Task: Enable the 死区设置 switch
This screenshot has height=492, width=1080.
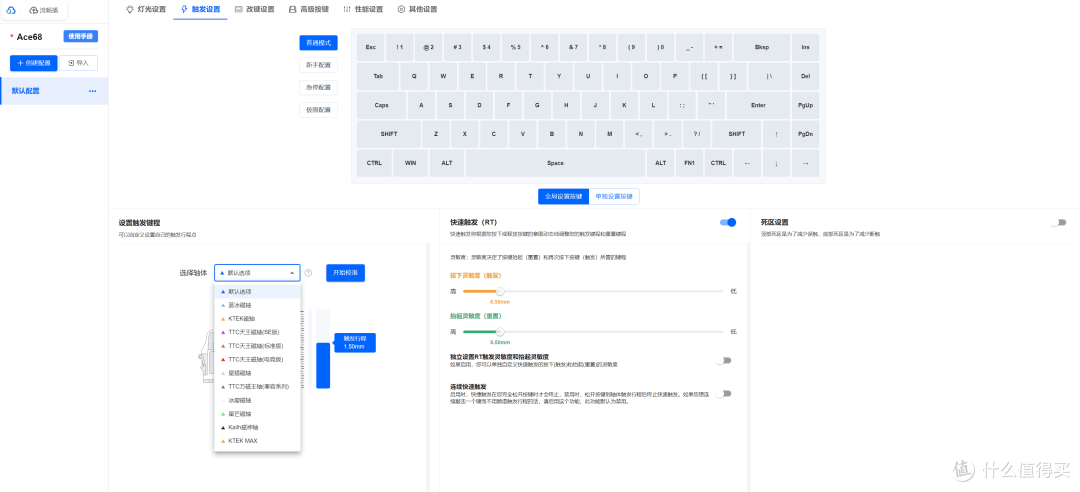Action: click(1058, 223)
